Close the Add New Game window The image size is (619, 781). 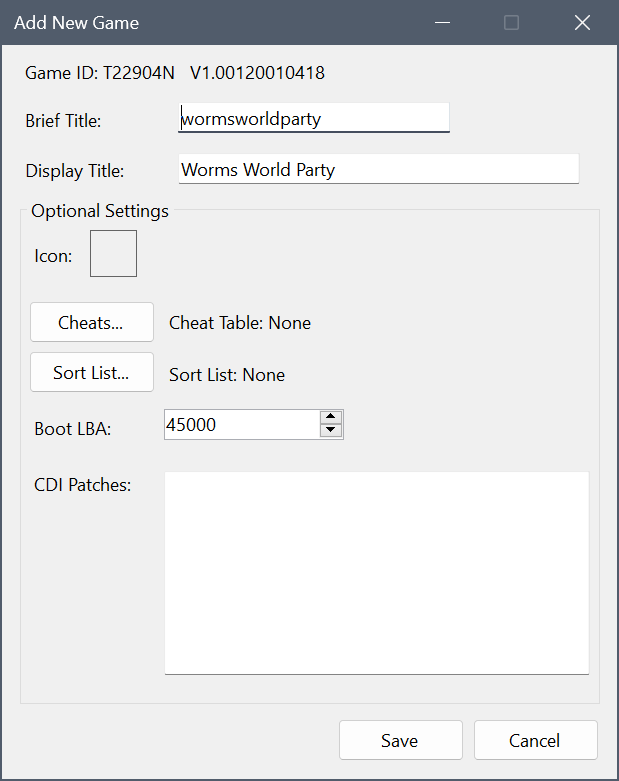(x=582, y=22)
